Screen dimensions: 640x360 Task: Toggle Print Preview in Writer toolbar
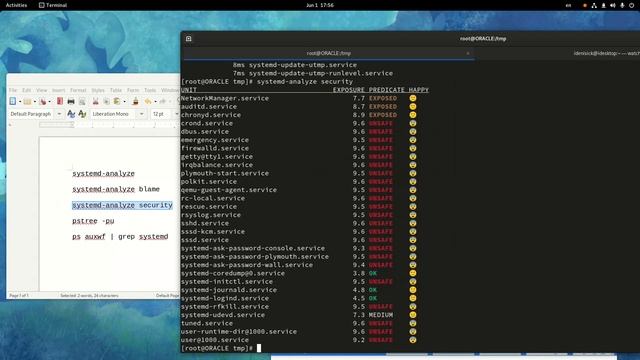[82, 101]
